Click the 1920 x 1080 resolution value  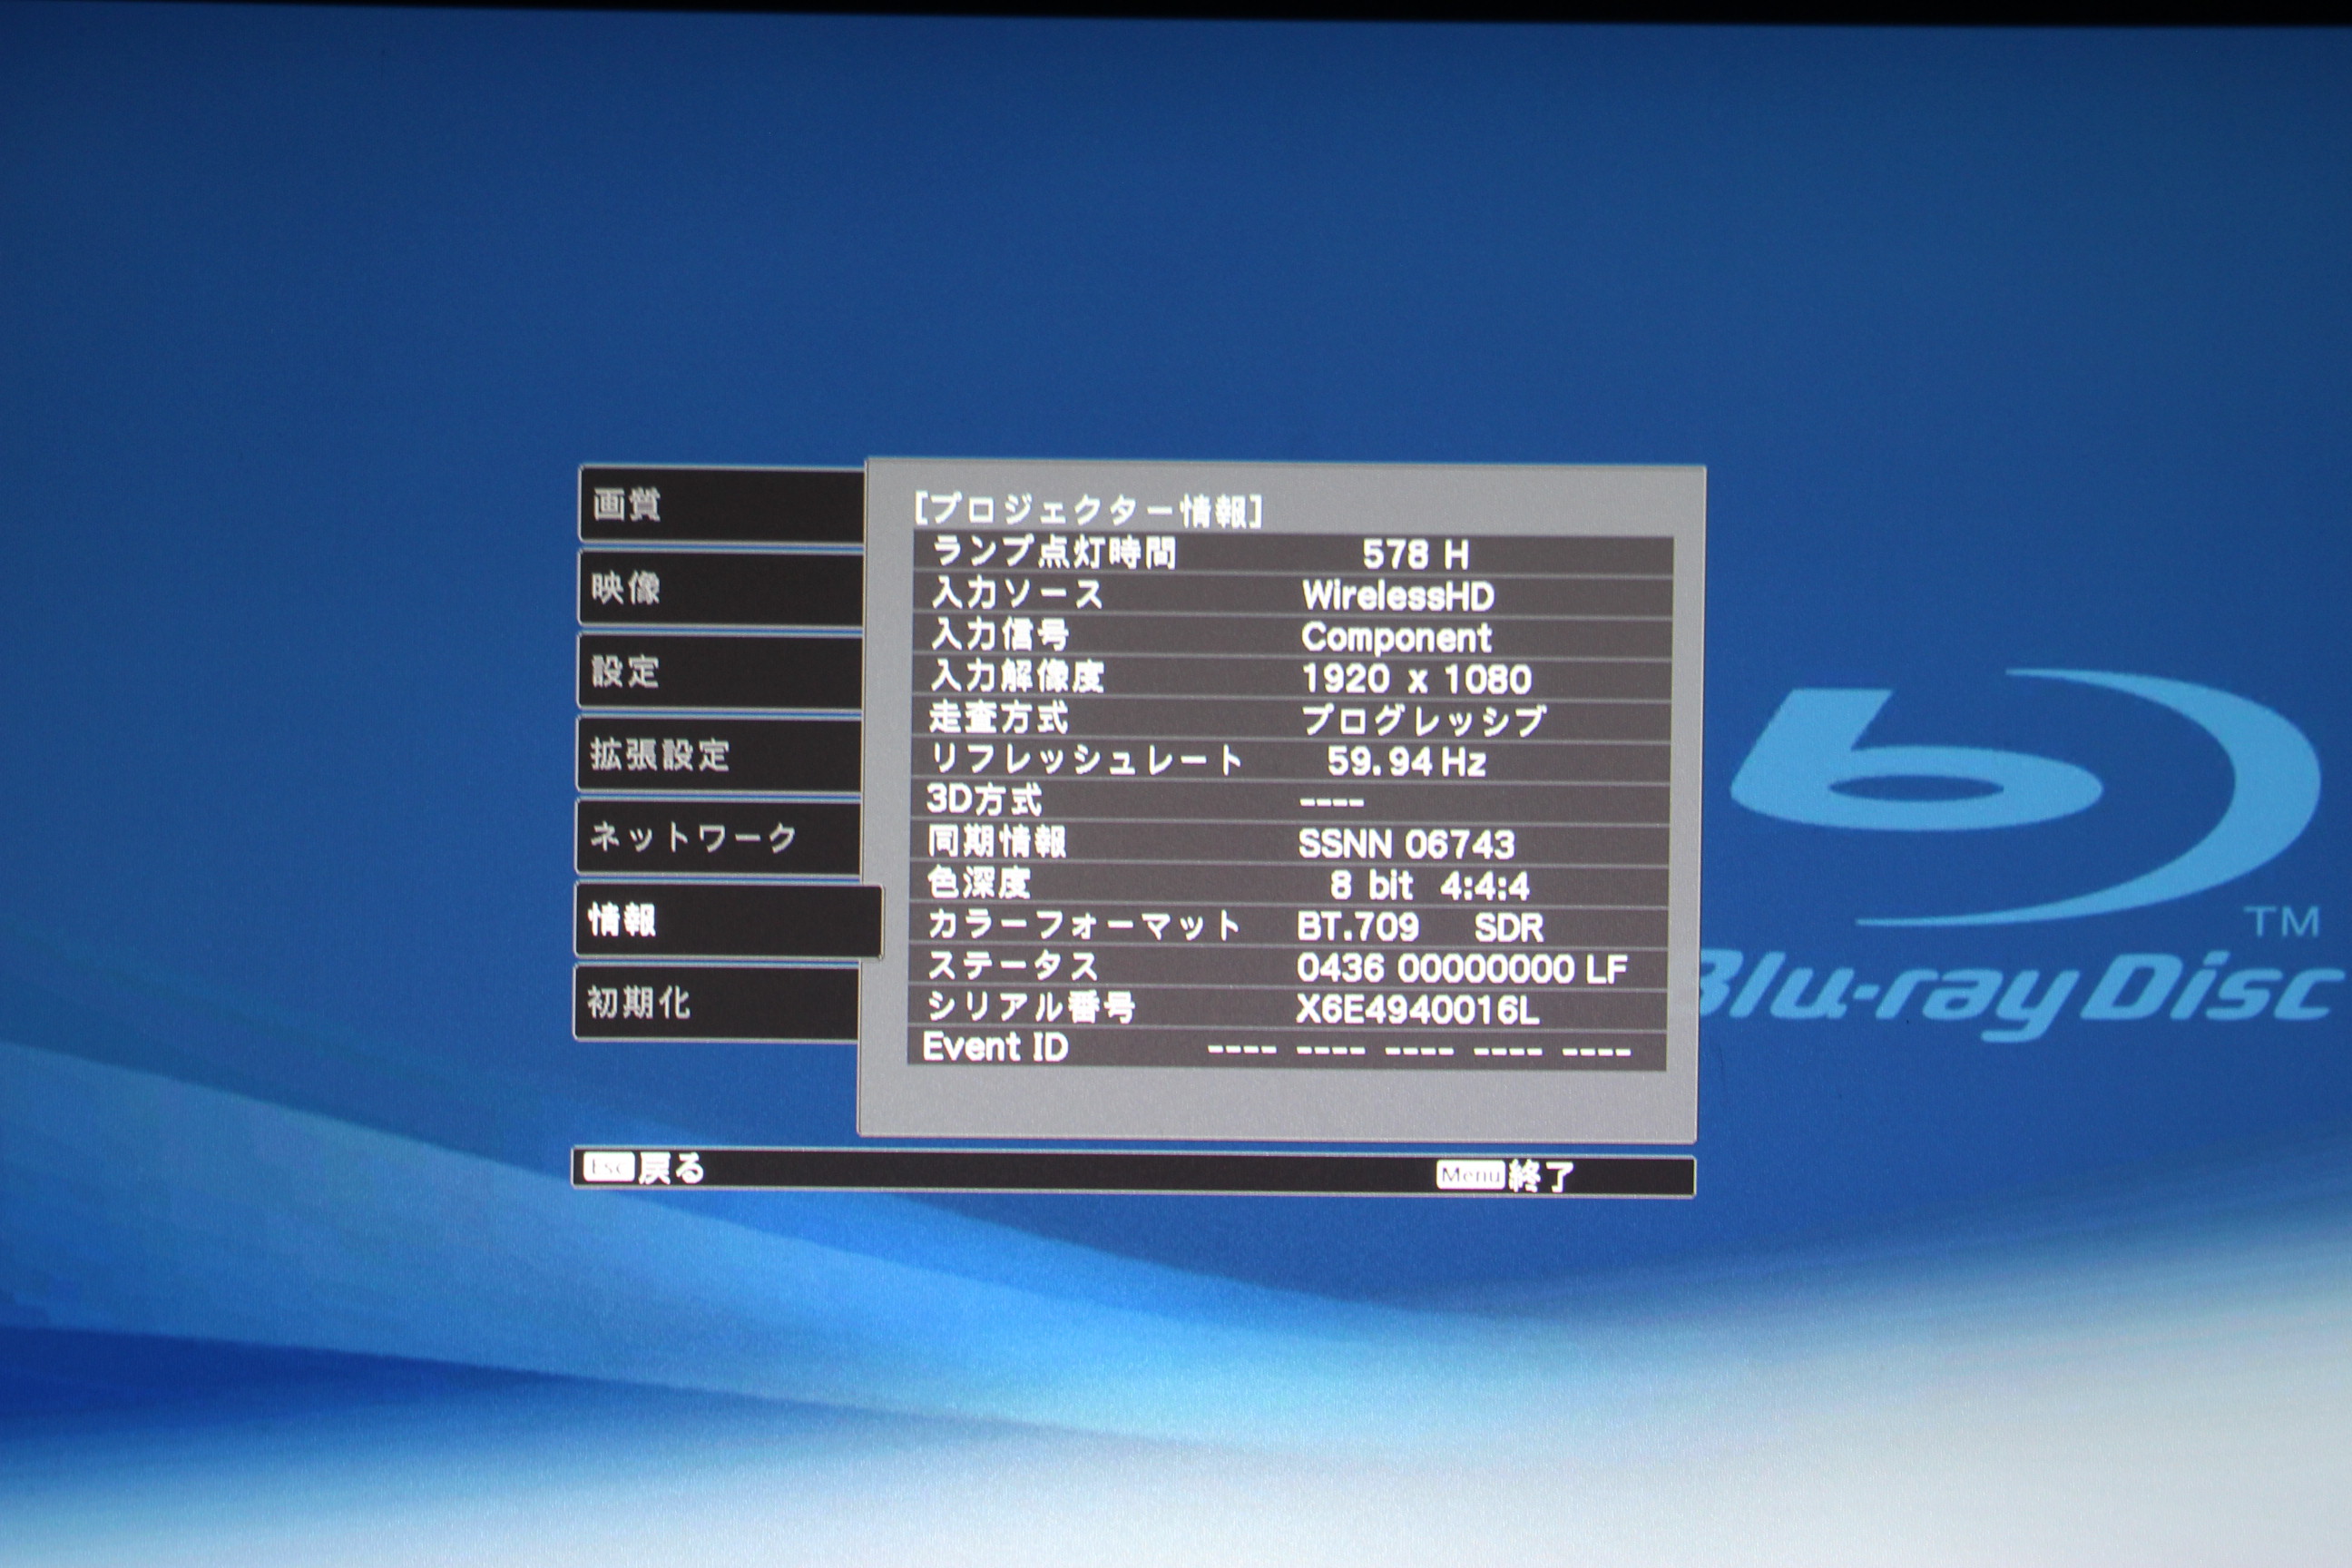(x=1416, y=680)
